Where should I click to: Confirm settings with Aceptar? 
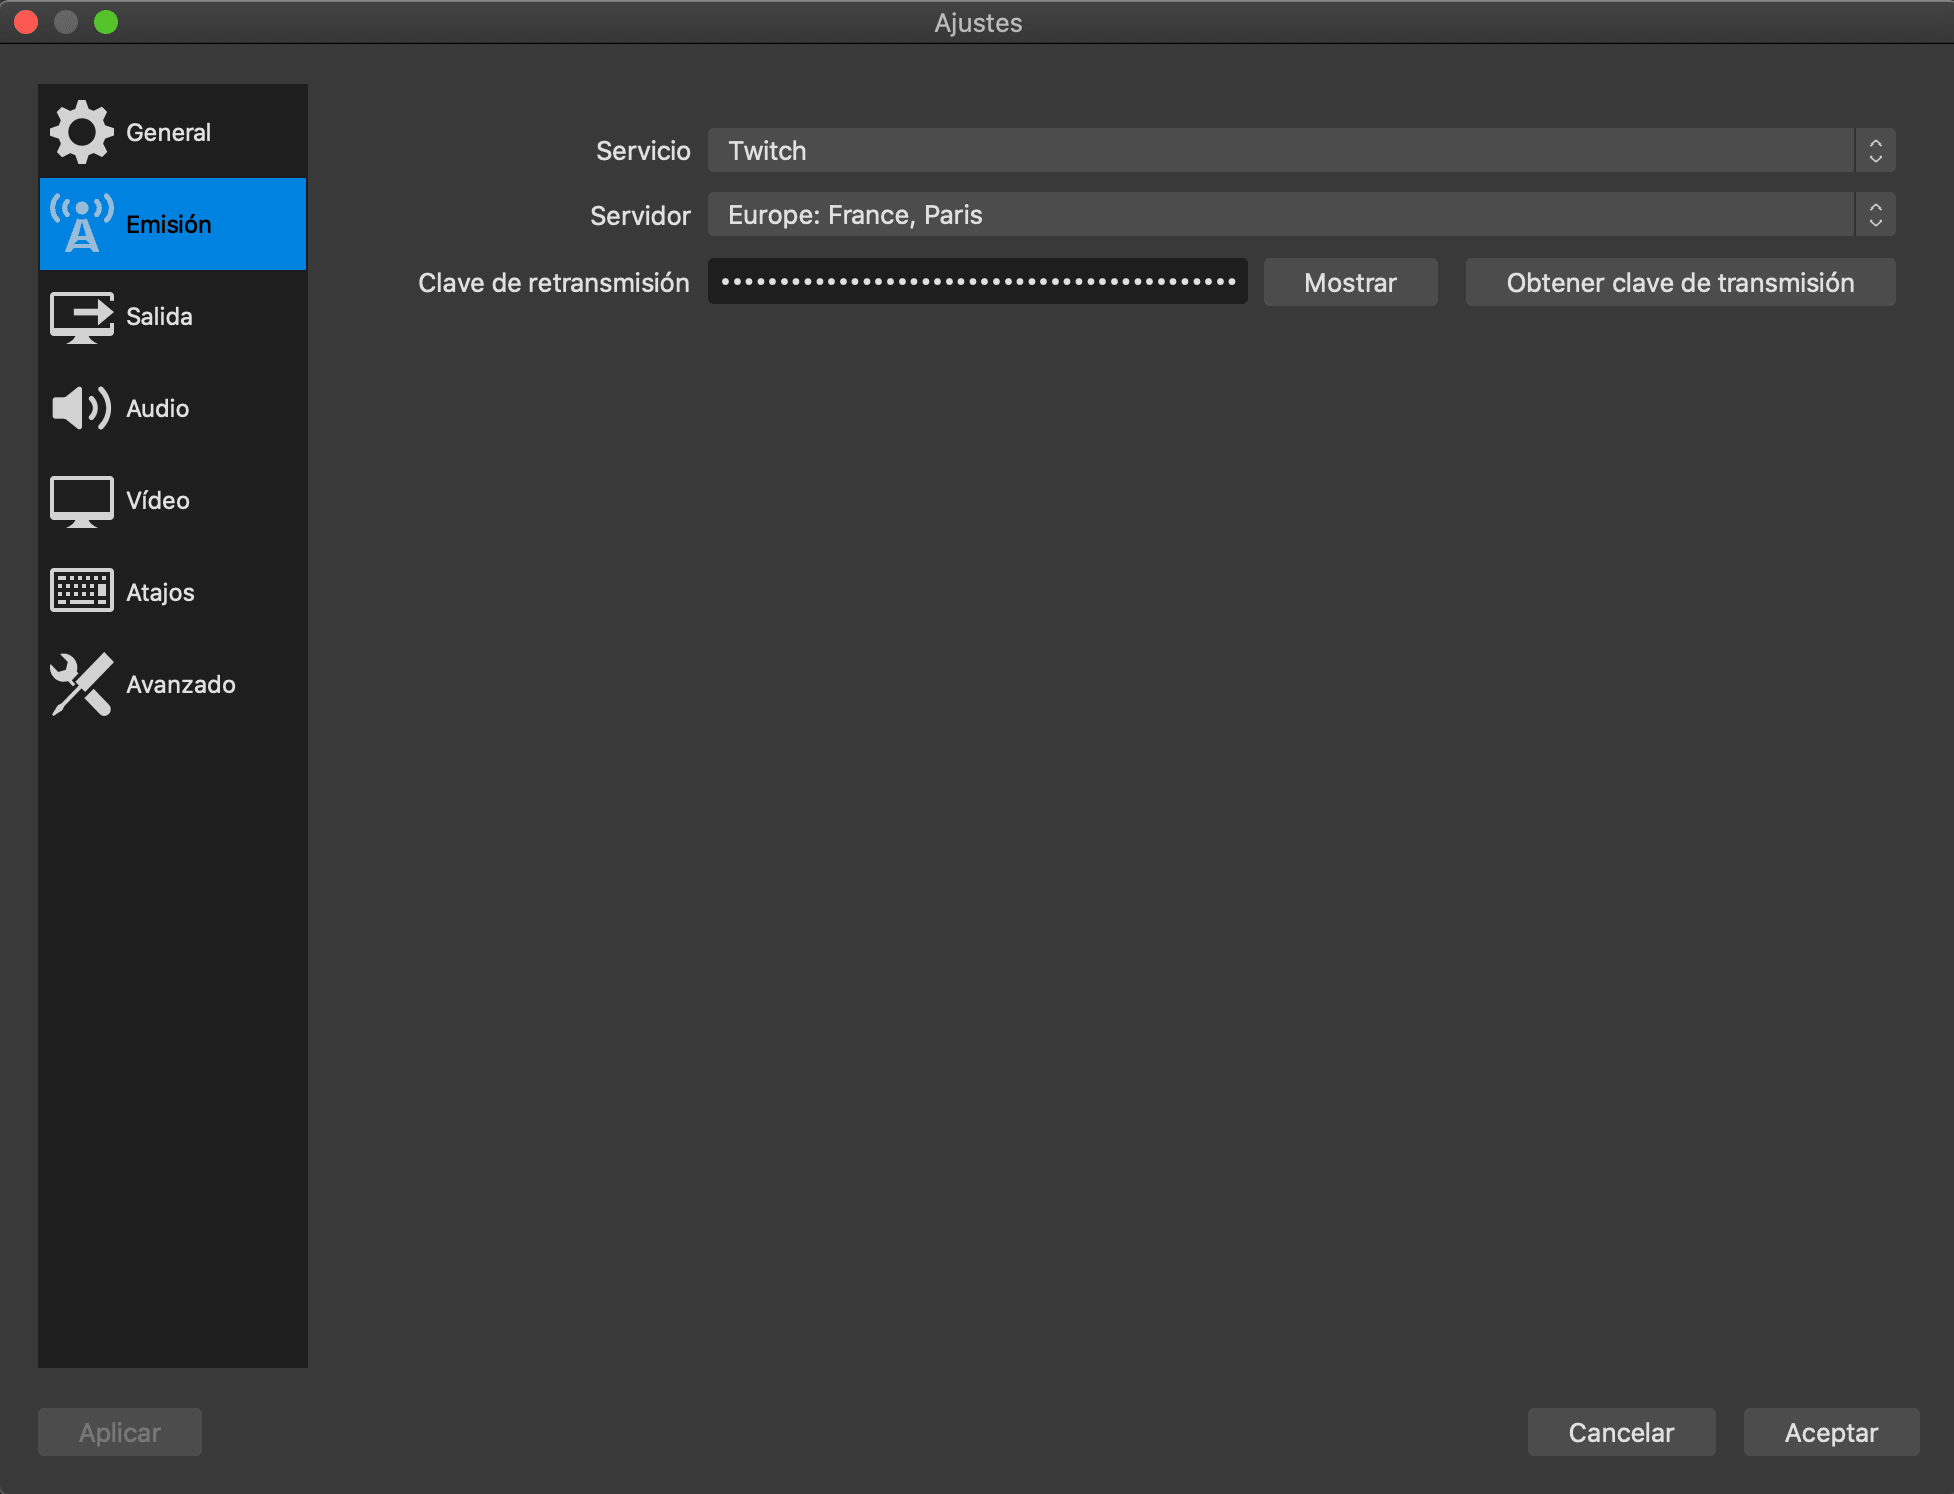[x=1831, y=1432]
